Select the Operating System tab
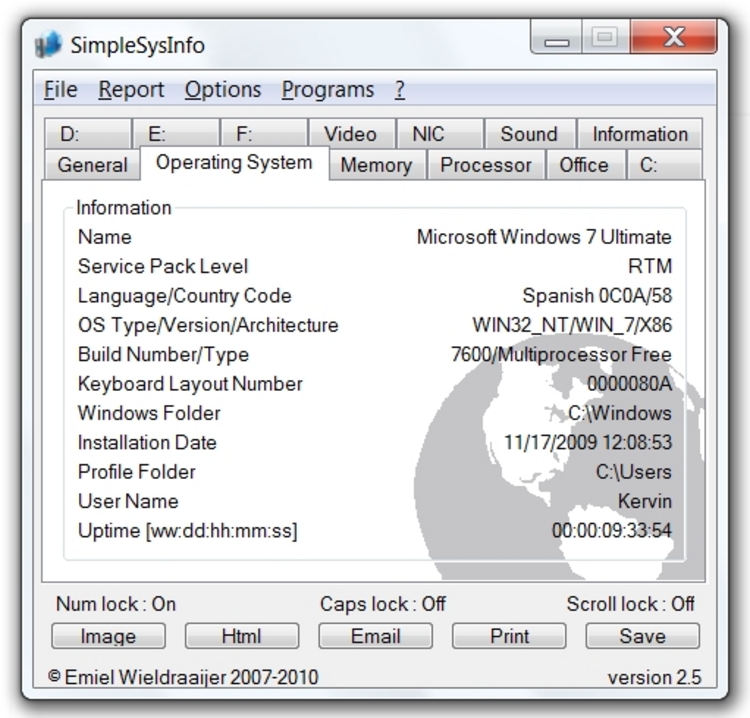 [234, 163]
